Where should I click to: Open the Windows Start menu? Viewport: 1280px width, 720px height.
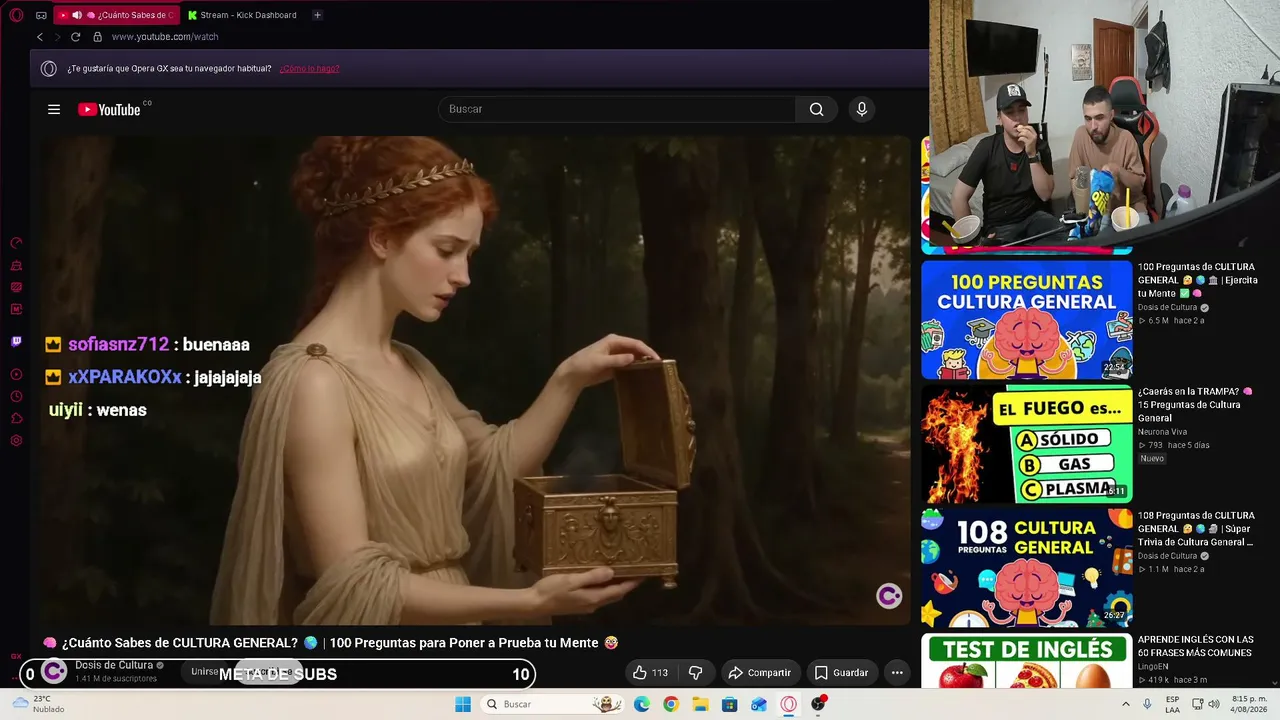click(463, 704)
